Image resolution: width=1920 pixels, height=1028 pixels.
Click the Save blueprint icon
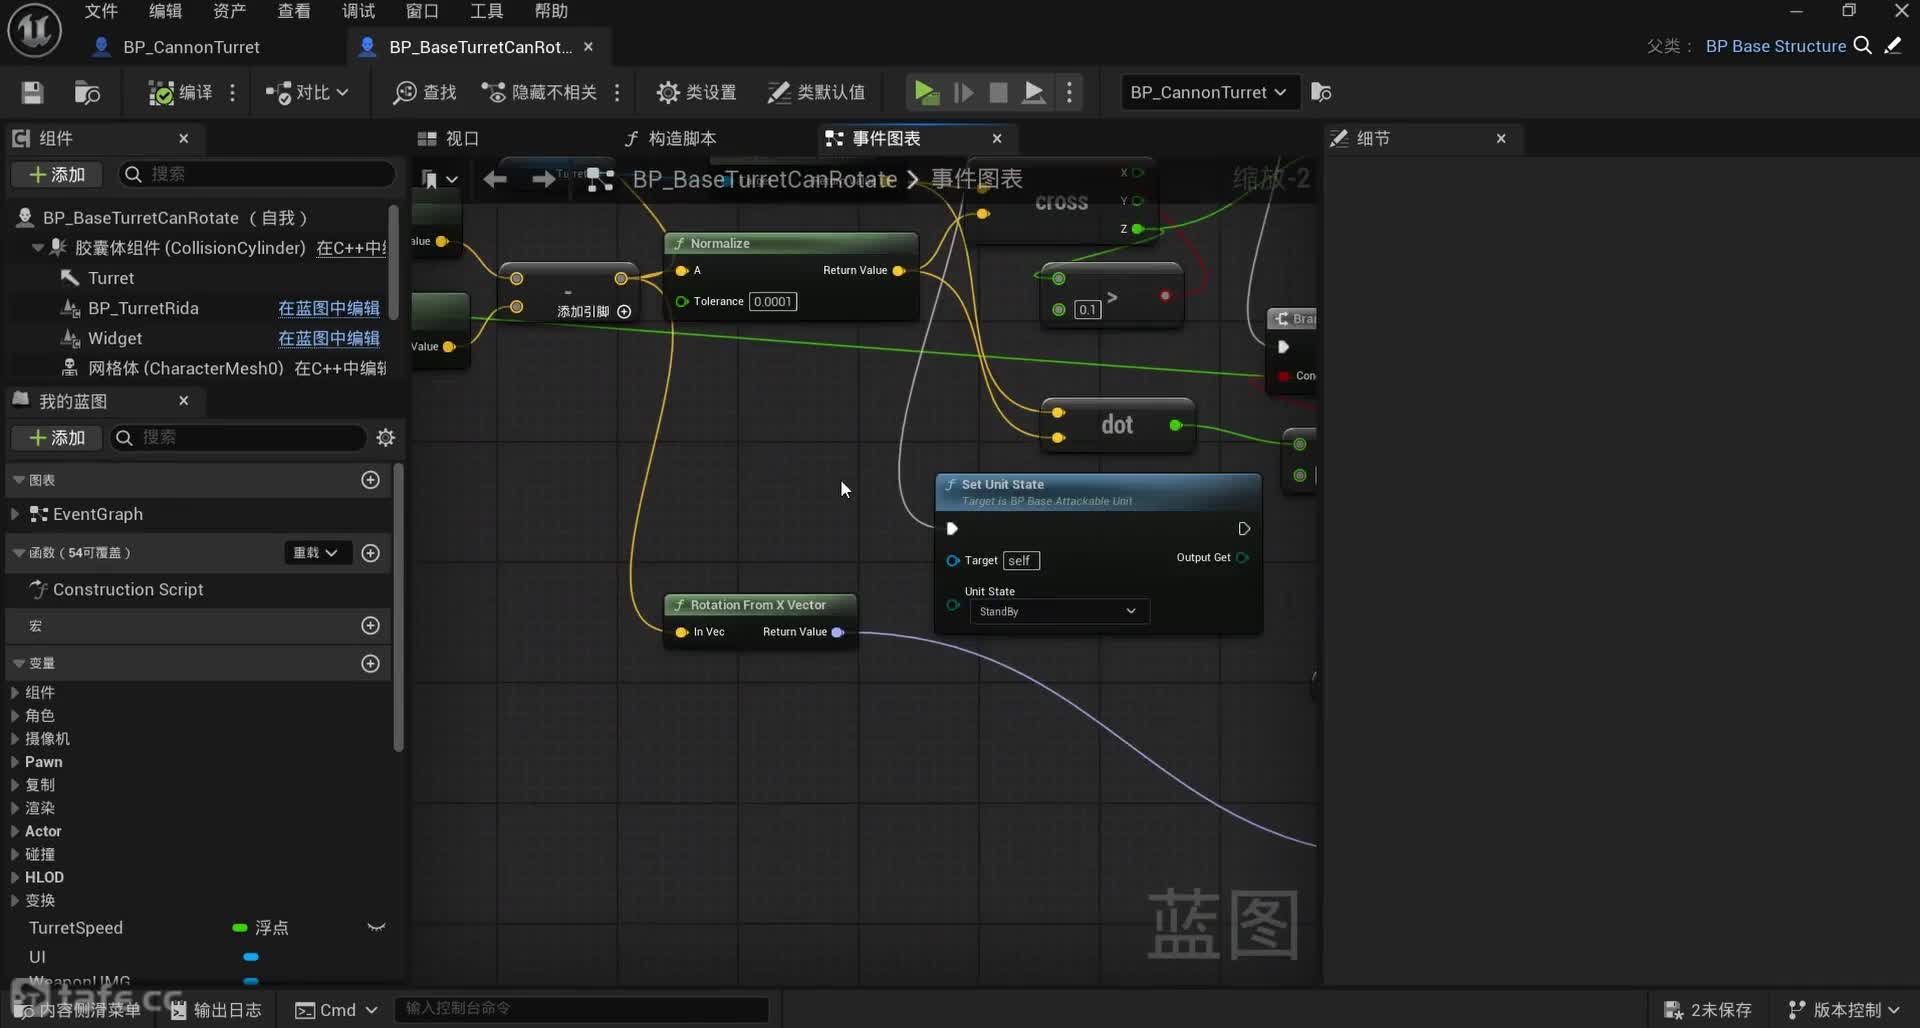click(32, 93)
